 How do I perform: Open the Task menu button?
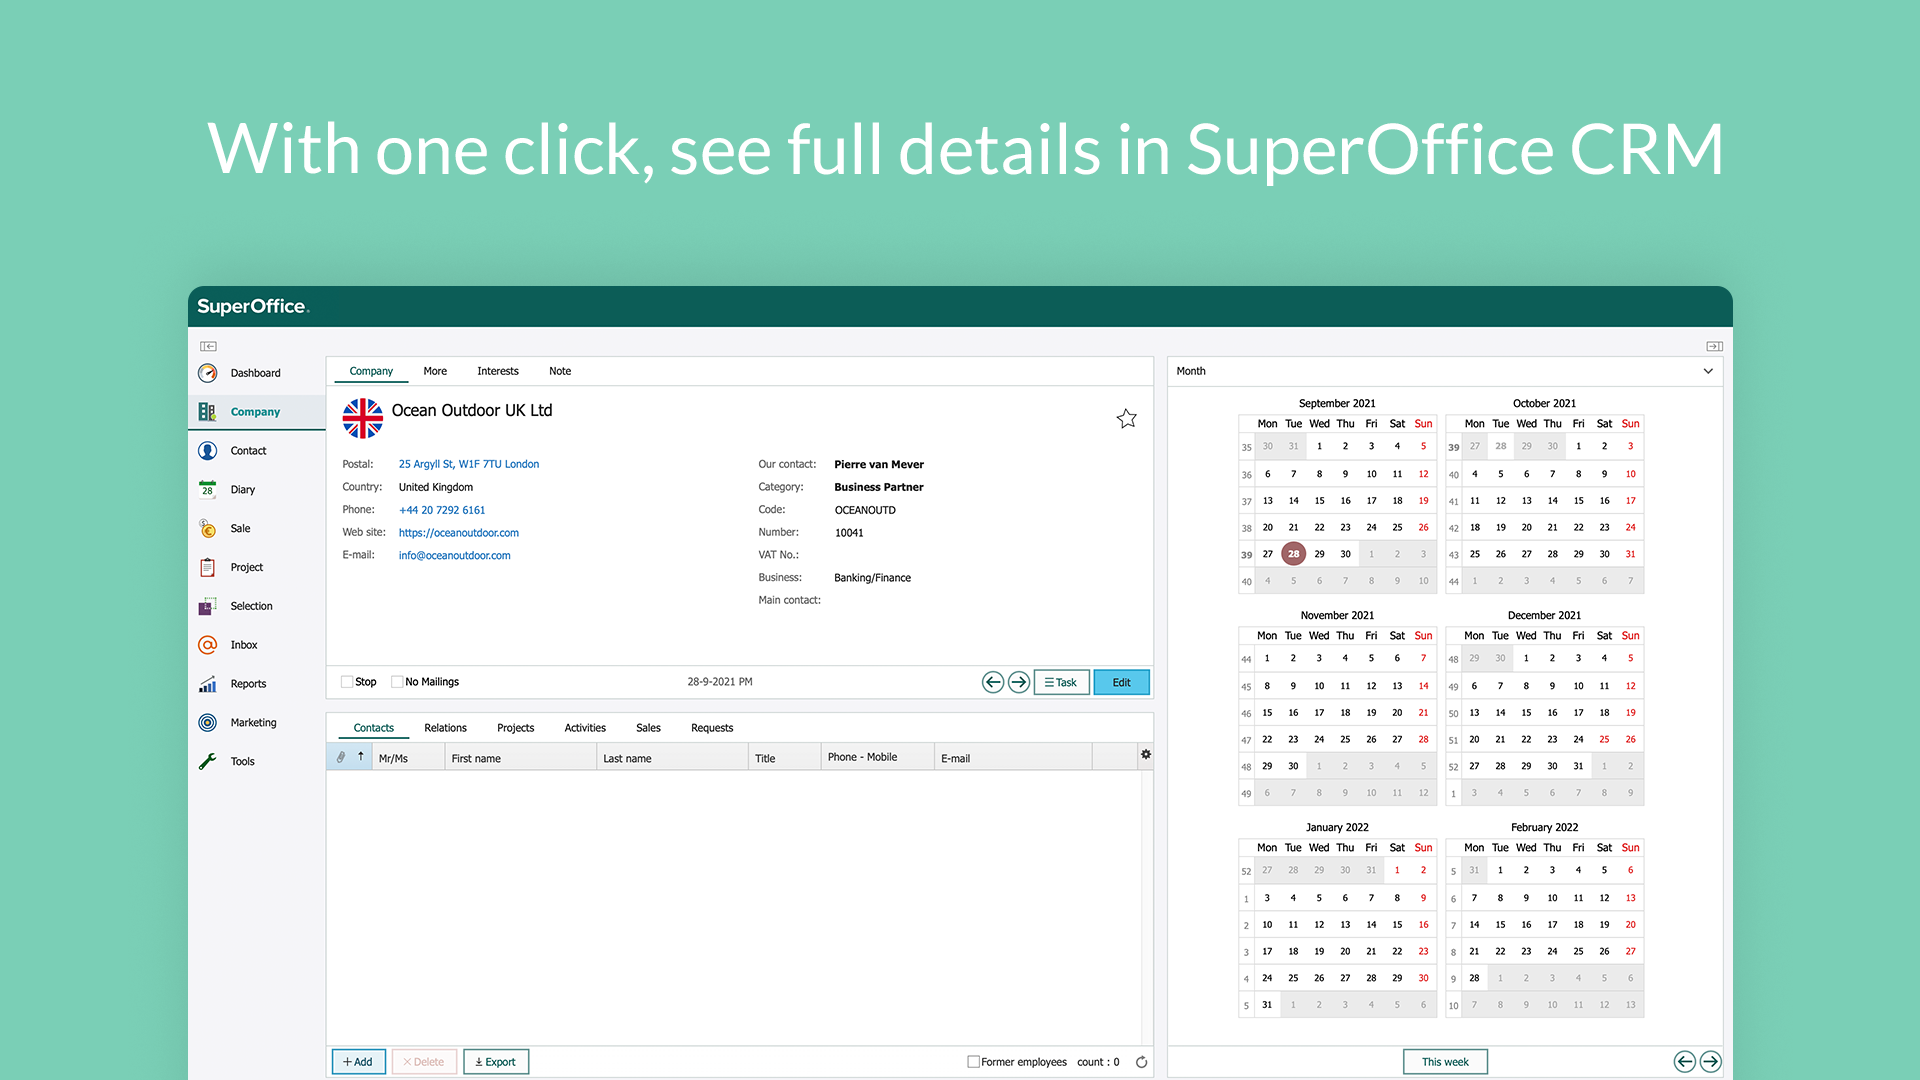1061,682
